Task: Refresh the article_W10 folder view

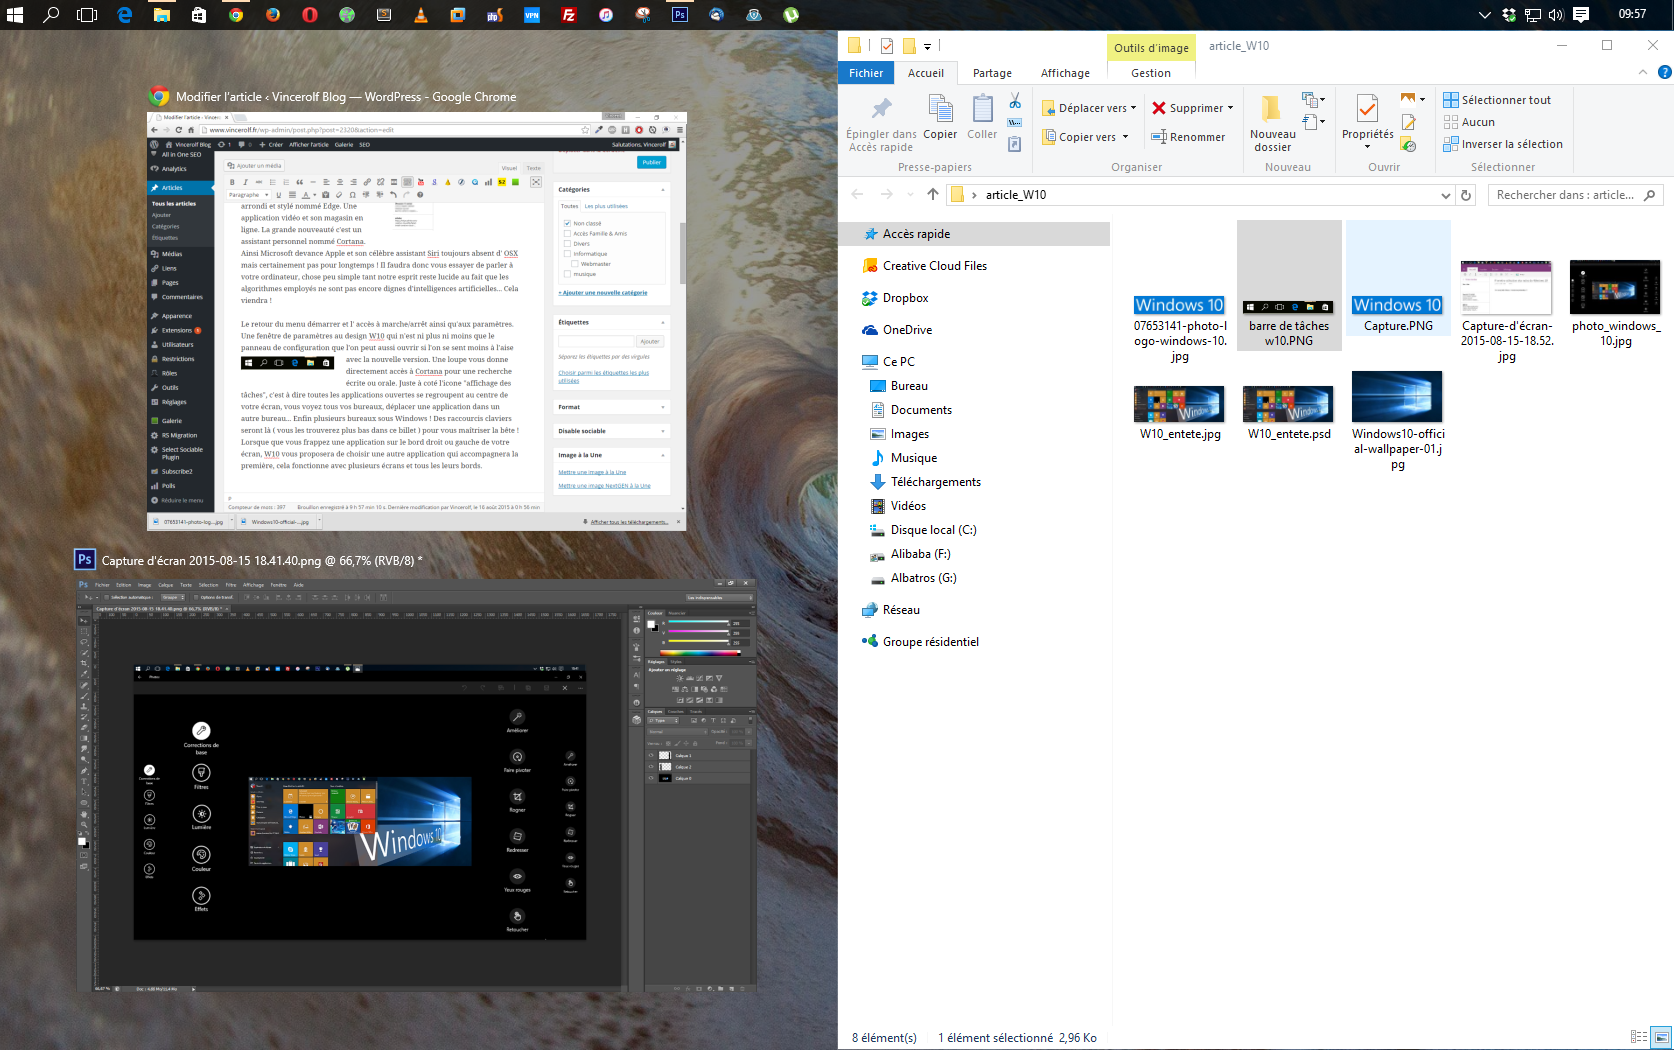Action: click(1466, 195)
